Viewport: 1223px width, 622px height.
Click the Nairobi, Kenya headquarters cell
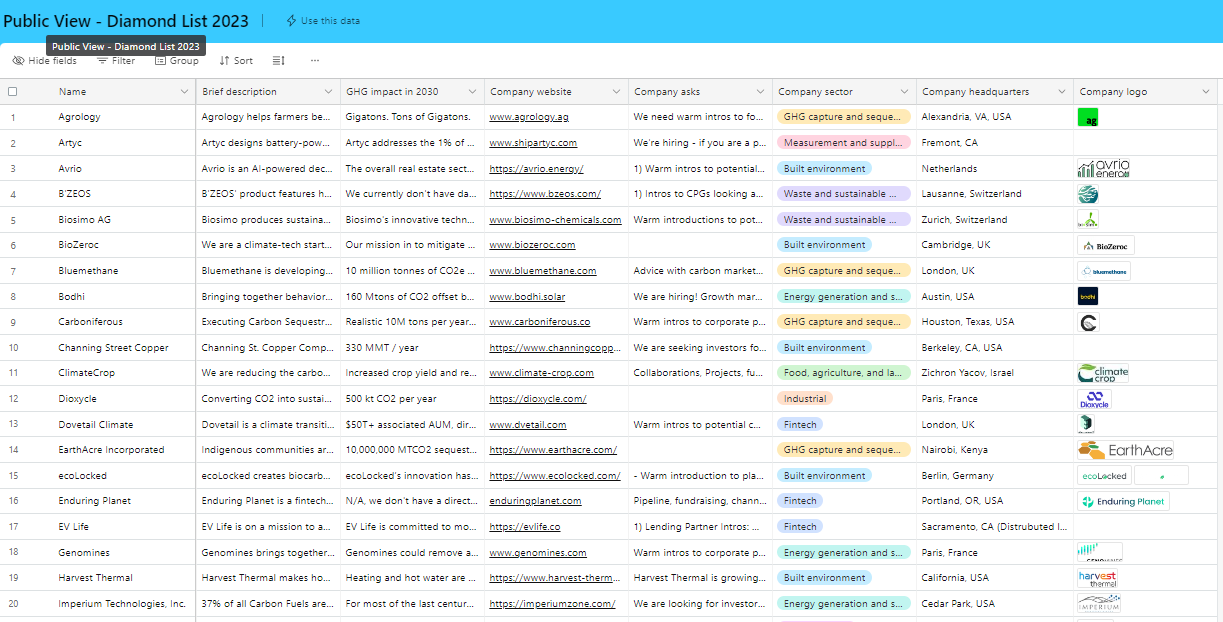coord(994,450)
